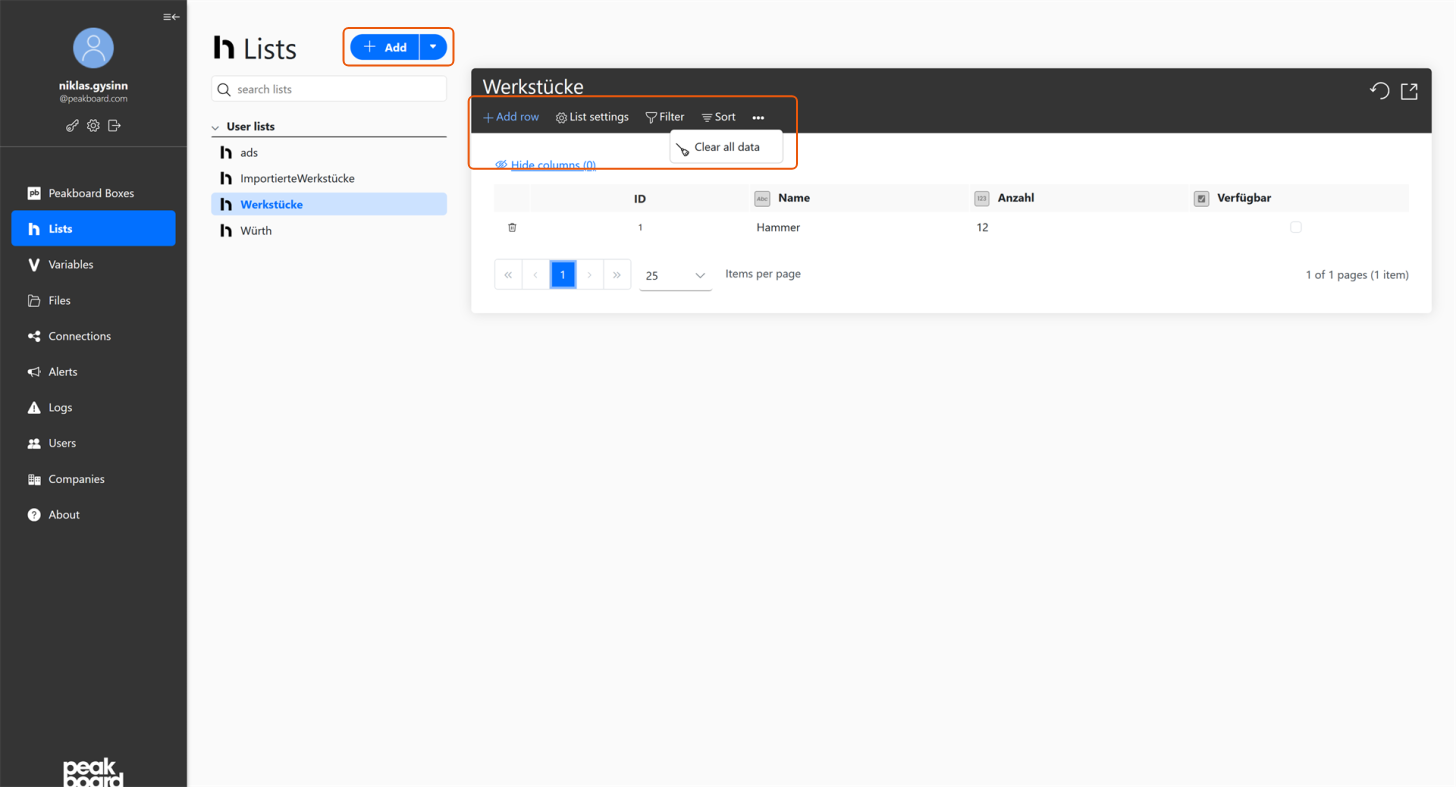Click the logout icon in sidebar

pos(114,126)
